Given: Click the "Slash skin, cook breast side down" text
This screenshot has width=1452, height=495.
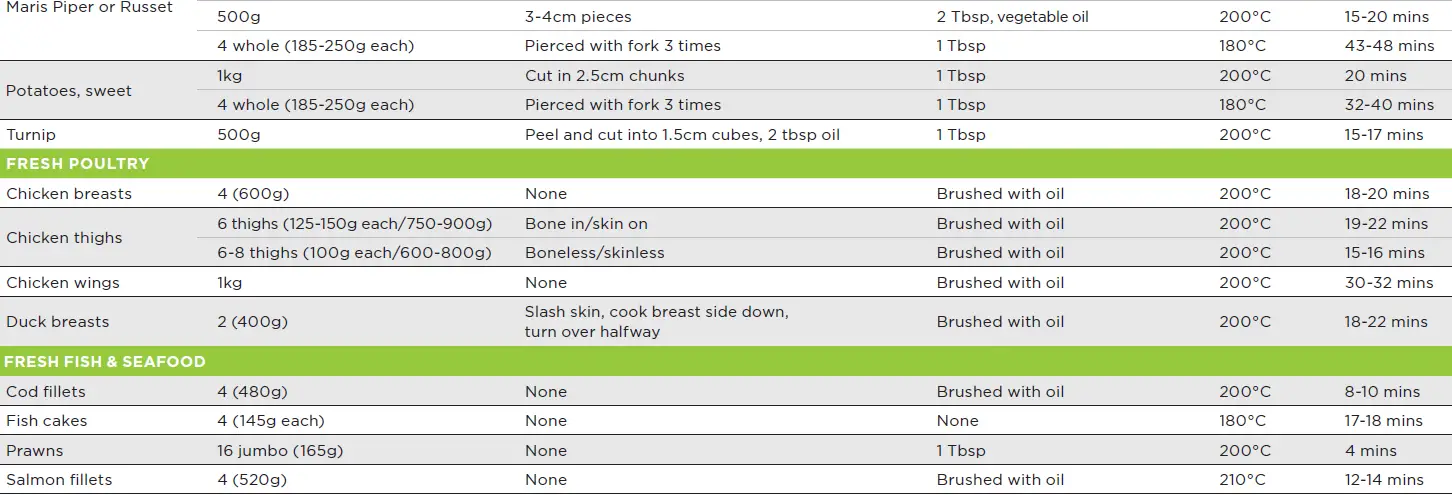Looking at the screenshot, I should click(656, 312).
